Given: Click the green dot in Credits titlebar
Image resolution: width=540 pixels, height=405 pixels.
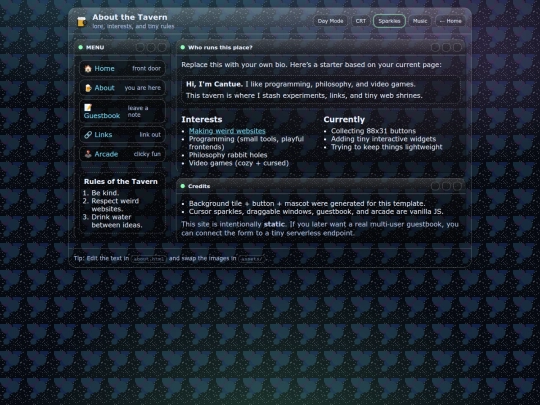Looking at the screenshot, I should click(183, 186).
